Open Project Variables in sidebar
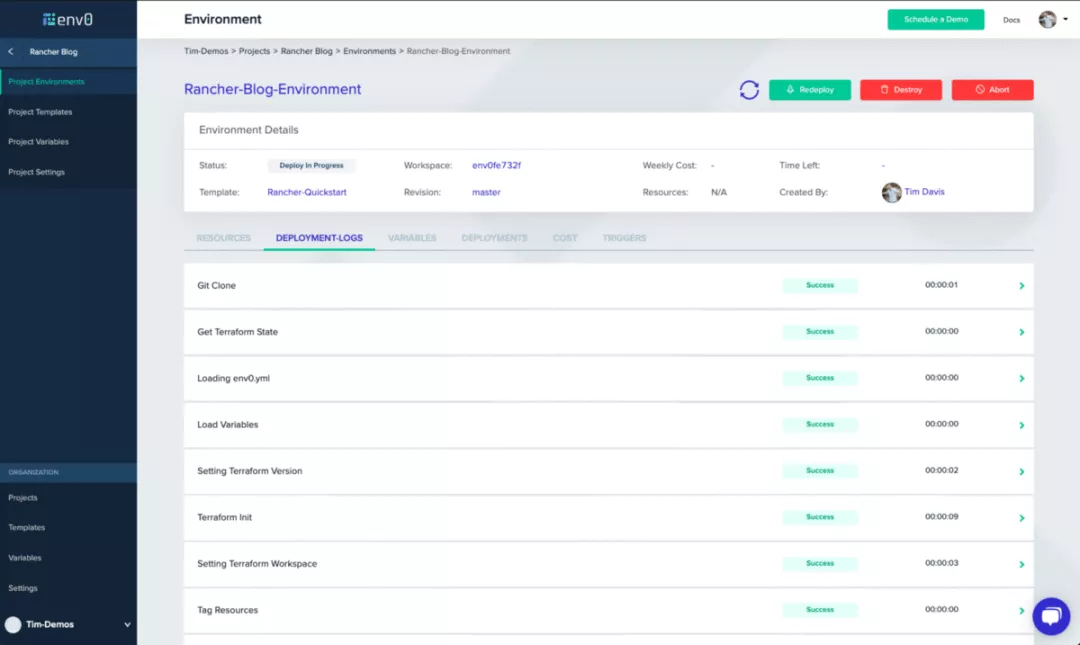Image resolution: width=1080 pixels, height=645 pixels. 39,142
